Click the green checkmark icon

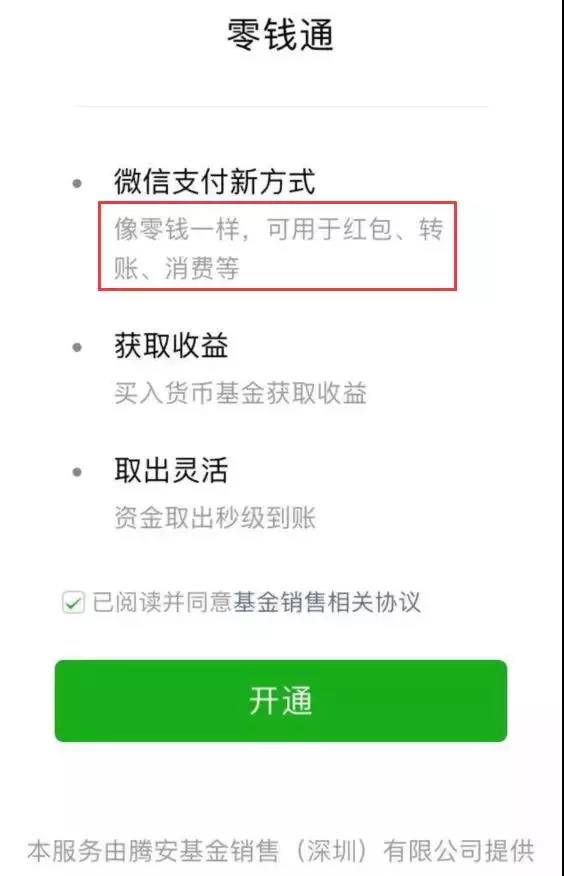click(73, 602)
